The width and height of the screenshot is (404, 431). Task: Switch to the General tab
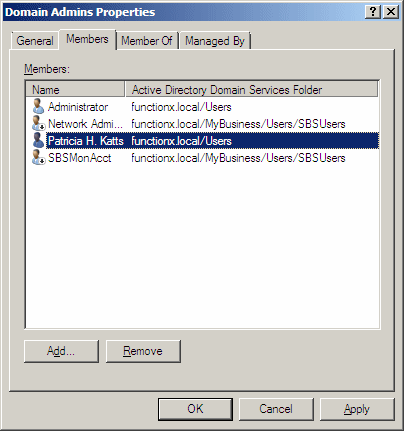[35, 41]
